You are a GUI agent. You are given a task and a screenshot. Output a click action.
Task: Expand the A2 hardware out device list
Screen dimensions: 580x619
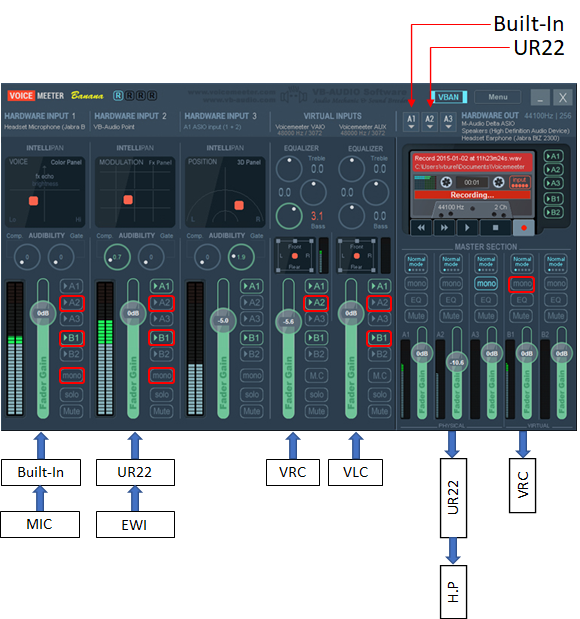pyautogui.click(x=430, y=122)
